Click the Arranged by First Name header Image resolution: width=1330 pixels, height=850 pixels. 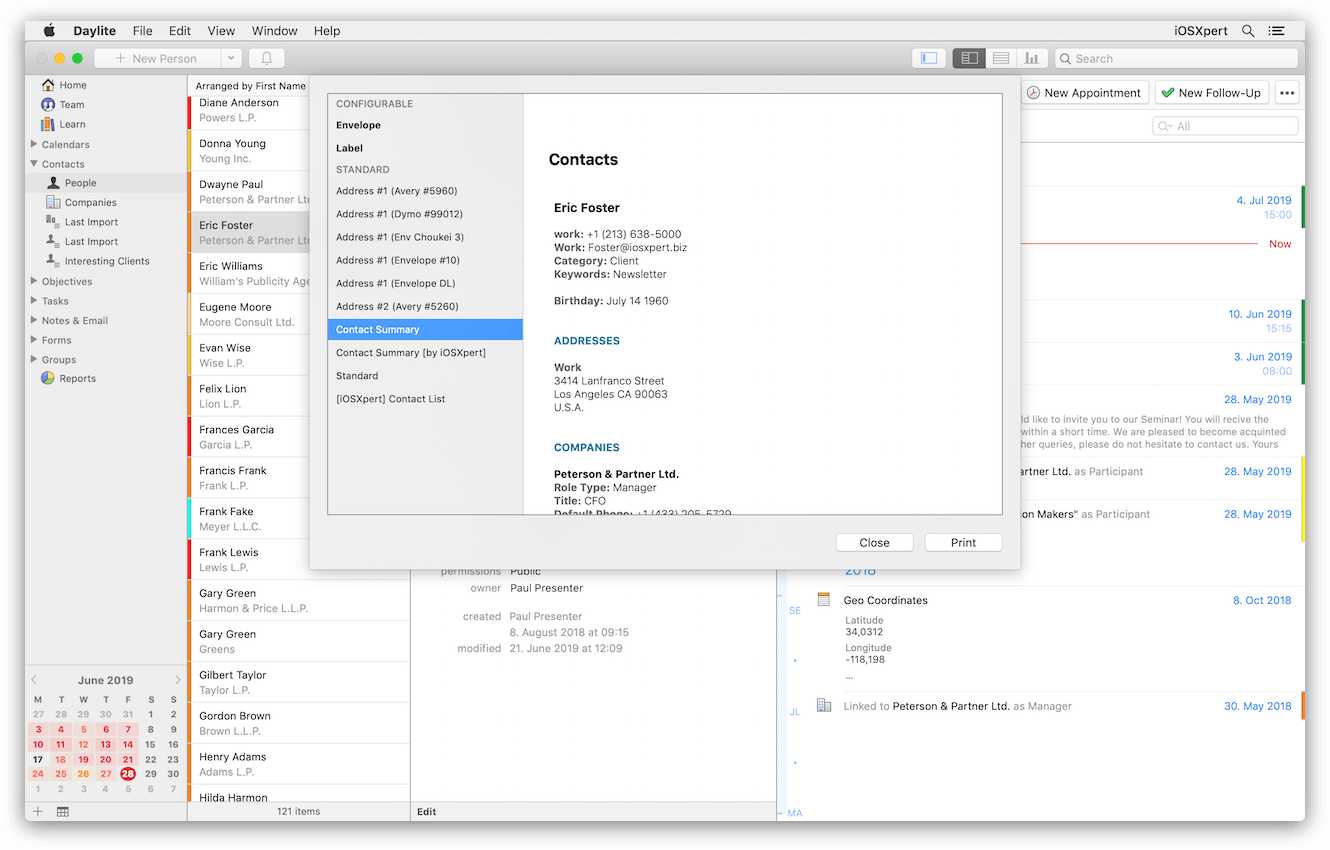(x=250, y=86)
